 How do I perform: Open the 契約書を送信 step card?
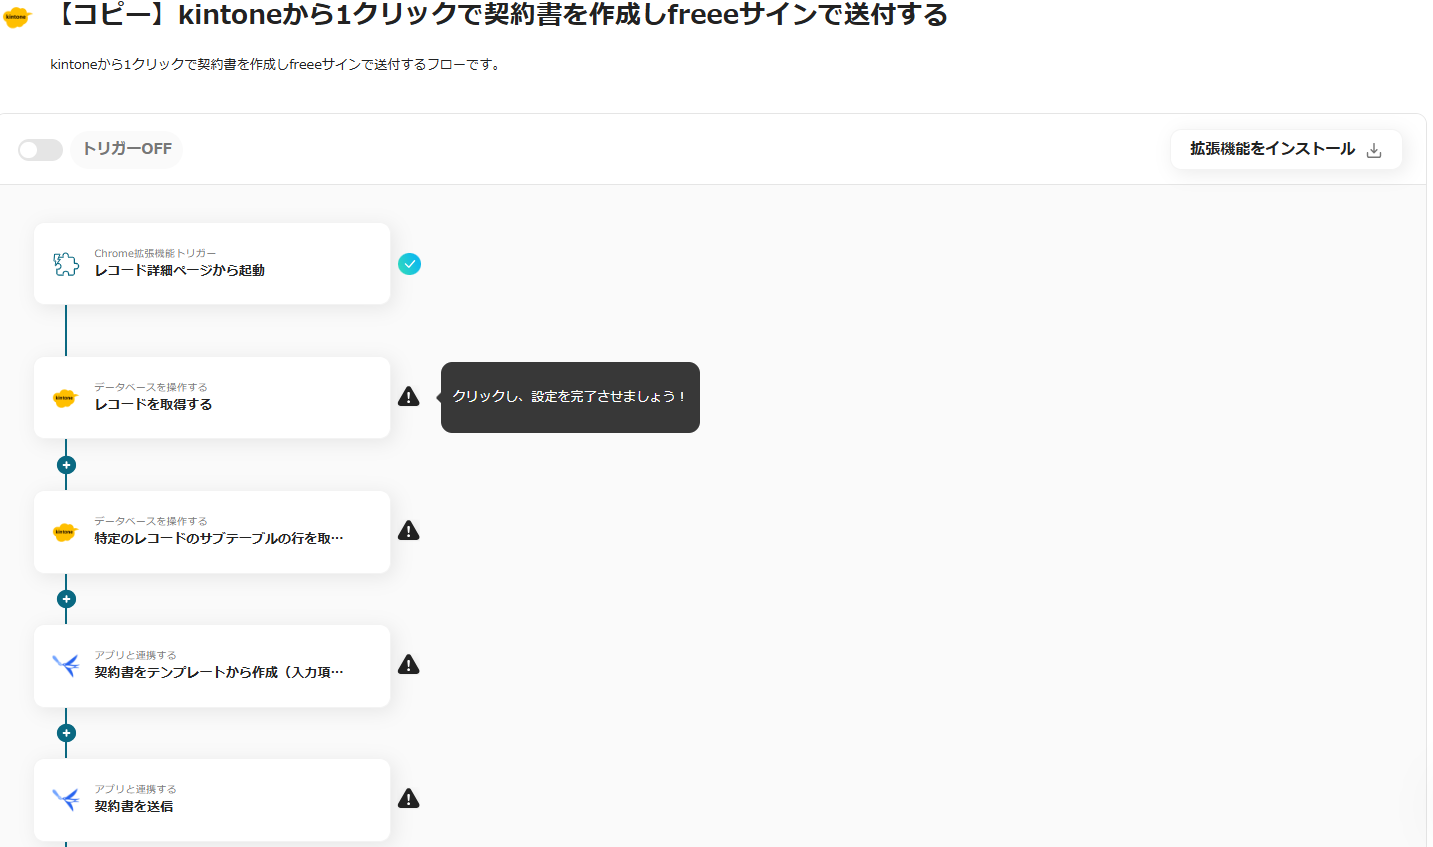tap(212, 800)
